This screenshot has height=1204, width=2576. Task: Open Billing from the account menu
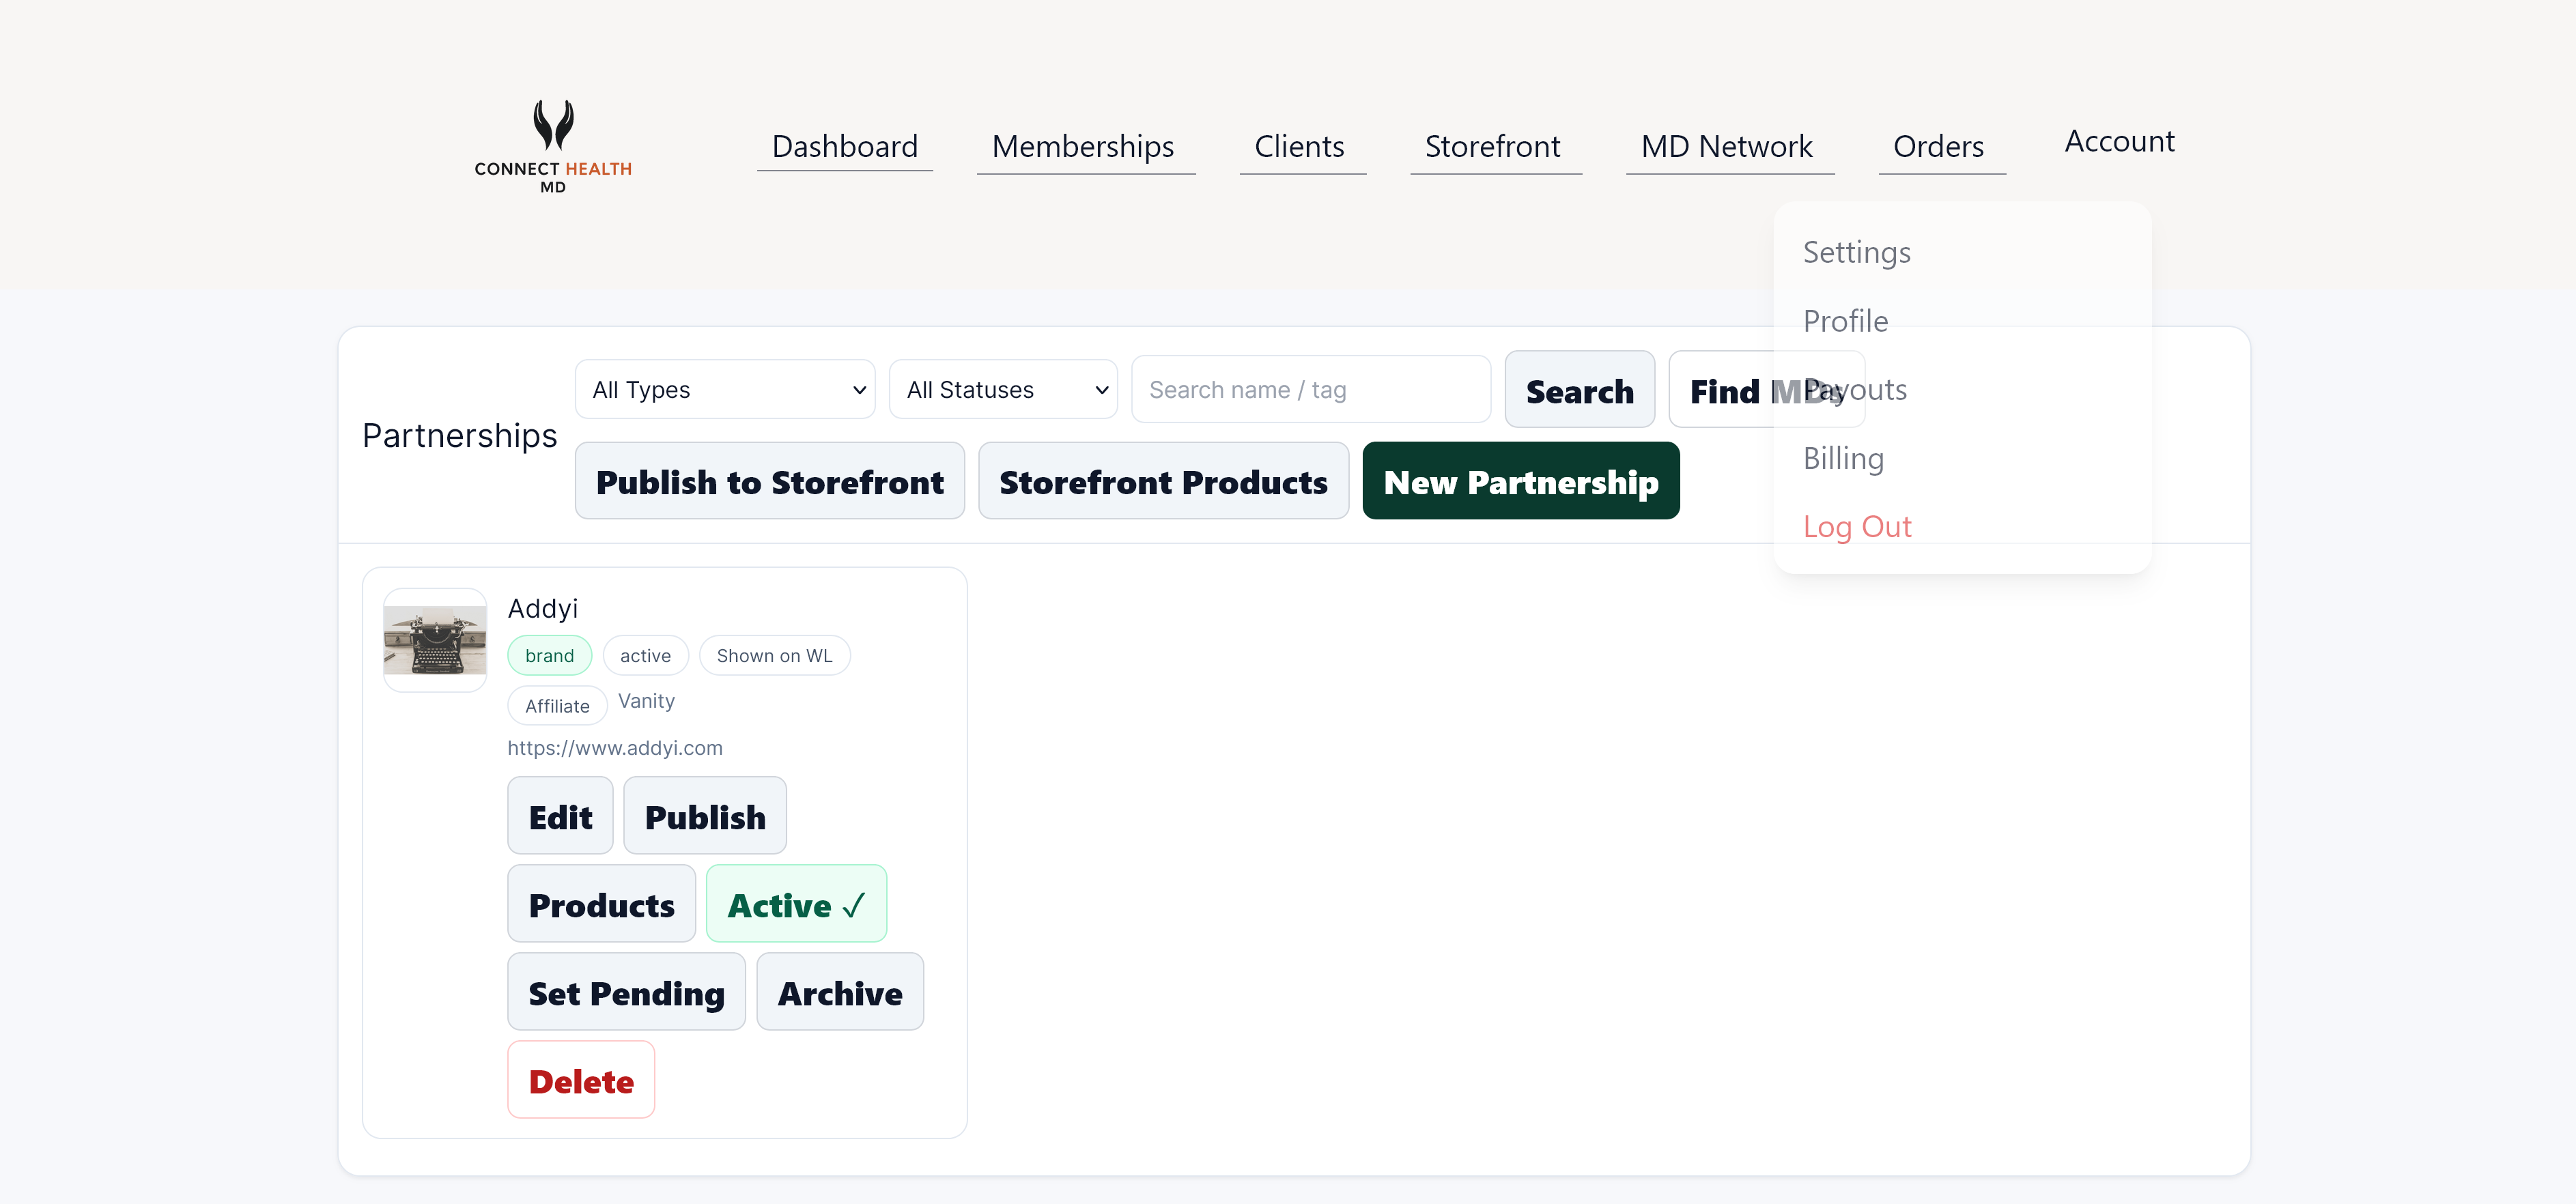click(1843, 458)
